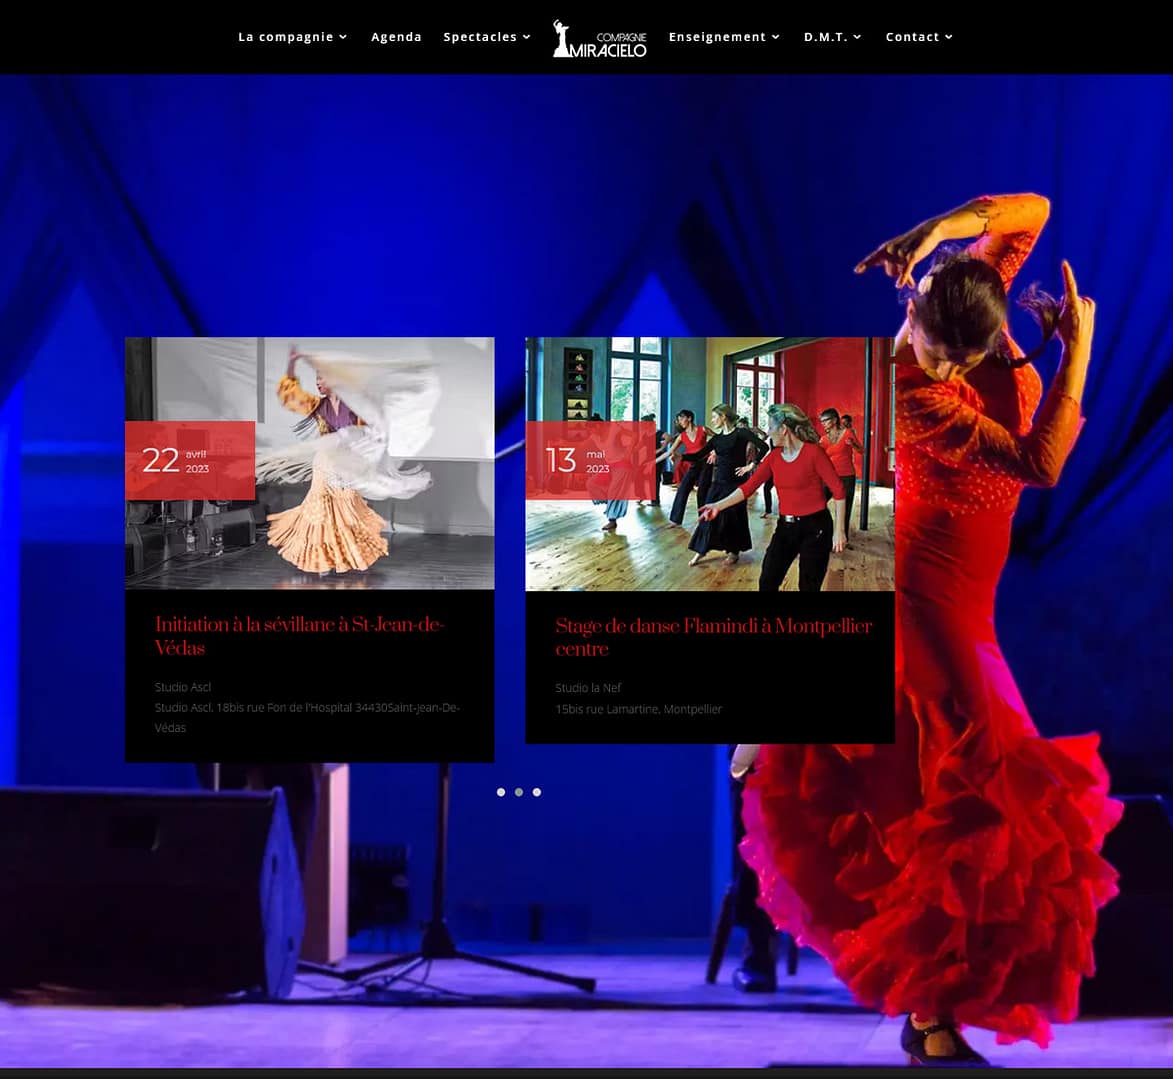Image resolution: width=1173 pixels, height=1079 pixels.
Task: Open the Compagnie Miracielo logo
Action: coord(598,37)
